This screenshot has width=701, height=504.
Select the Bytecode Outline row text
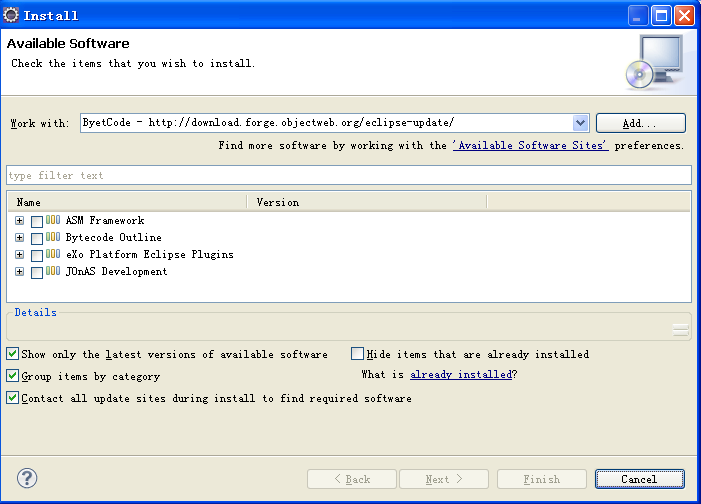click(x=114, y=237)
